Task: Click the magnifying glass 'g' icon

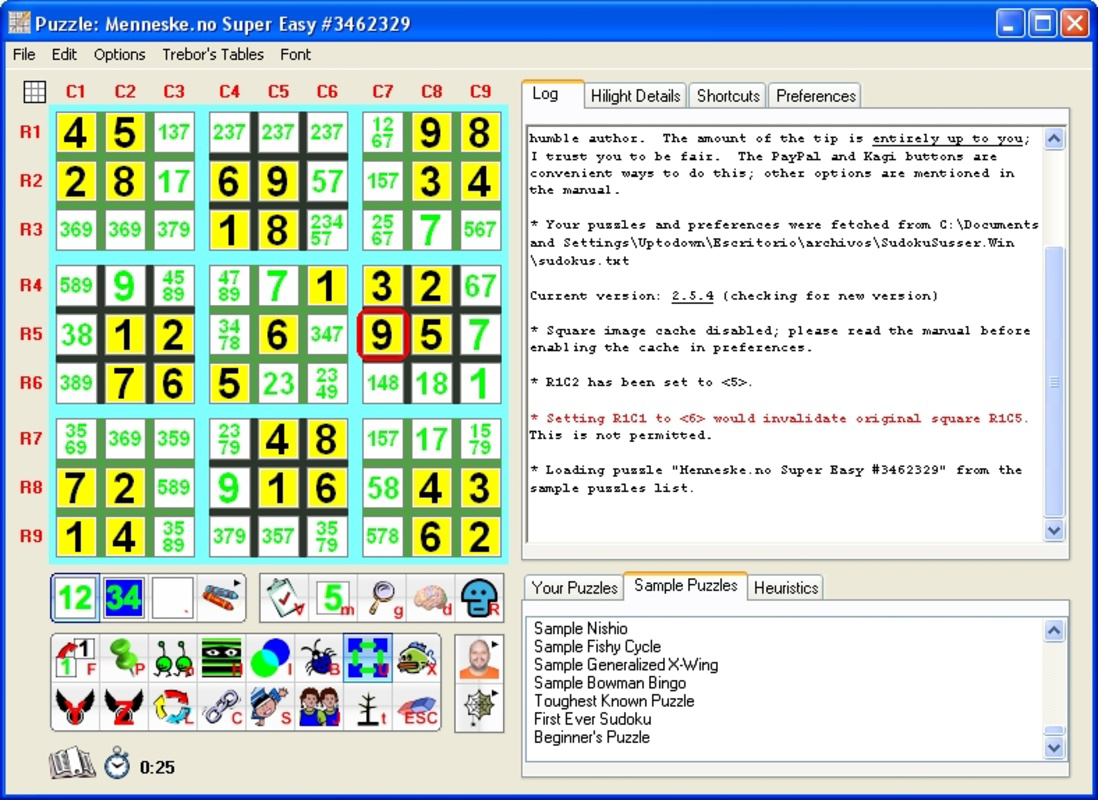Action: 382,598
